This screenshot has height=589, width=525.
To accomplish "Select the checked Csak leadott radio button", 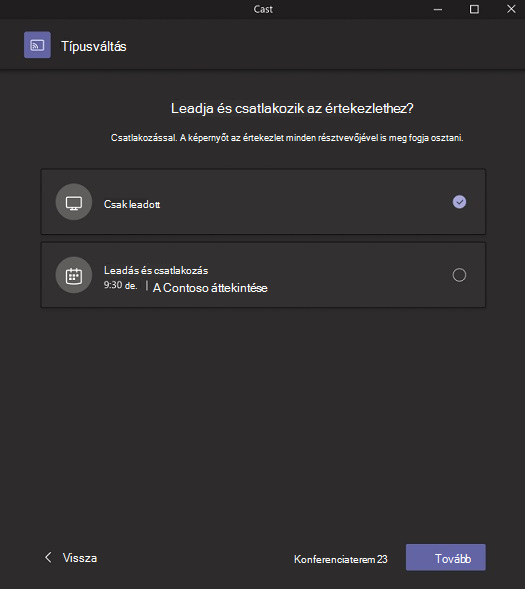I will (459, 202).
